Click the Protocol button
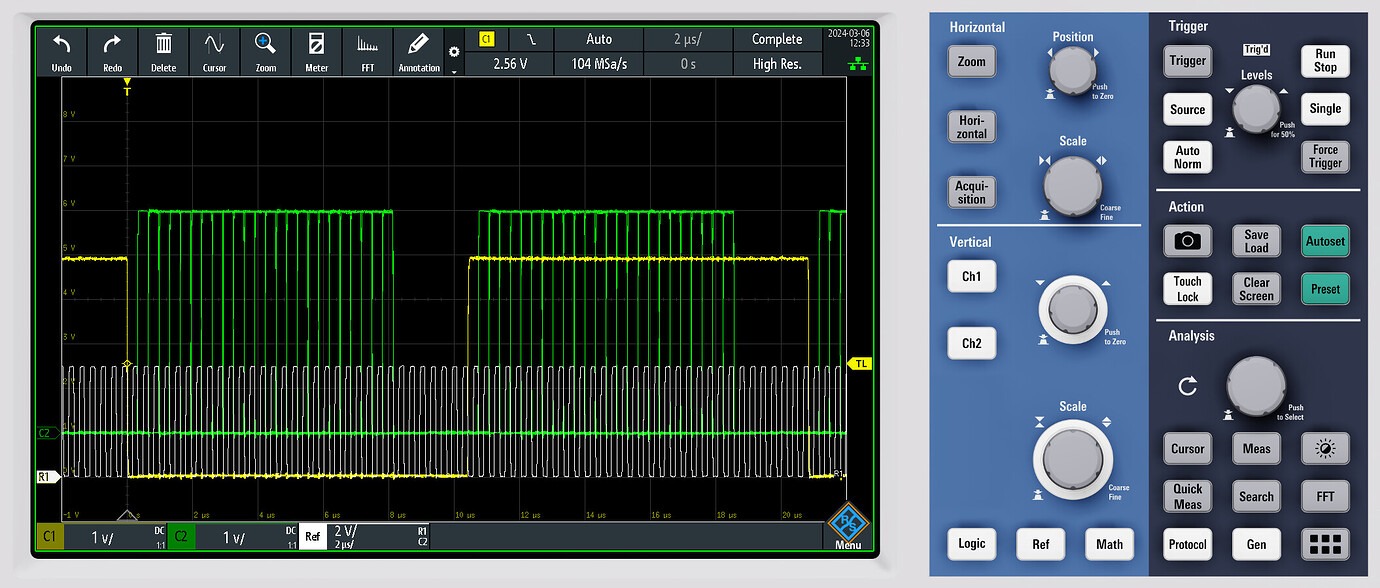This screenshot has height=588, width=1380. [x=1187, y=544]
